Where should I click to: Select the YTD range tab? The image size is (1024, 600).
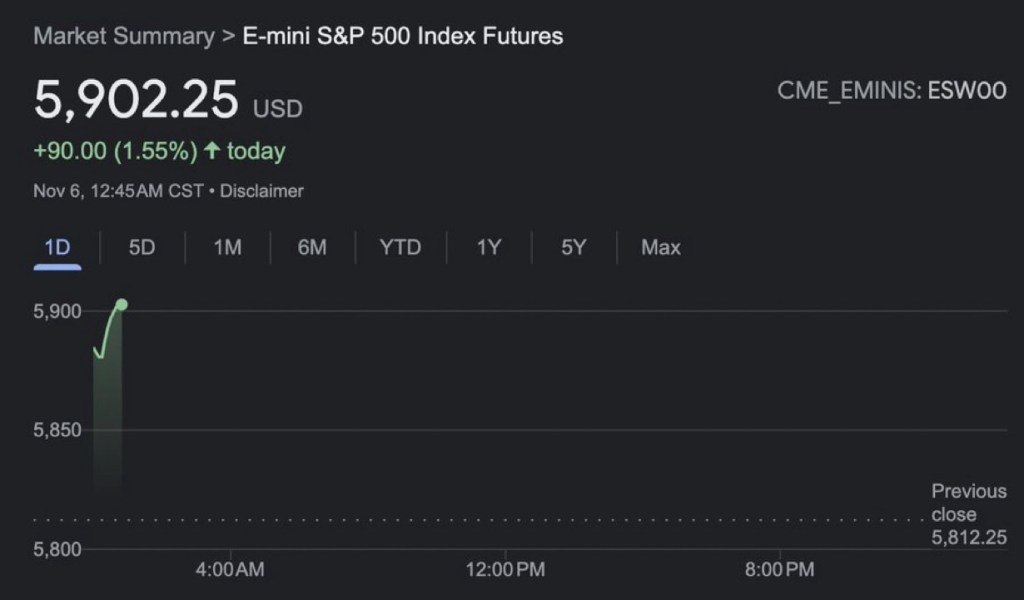tap(400, 247)
